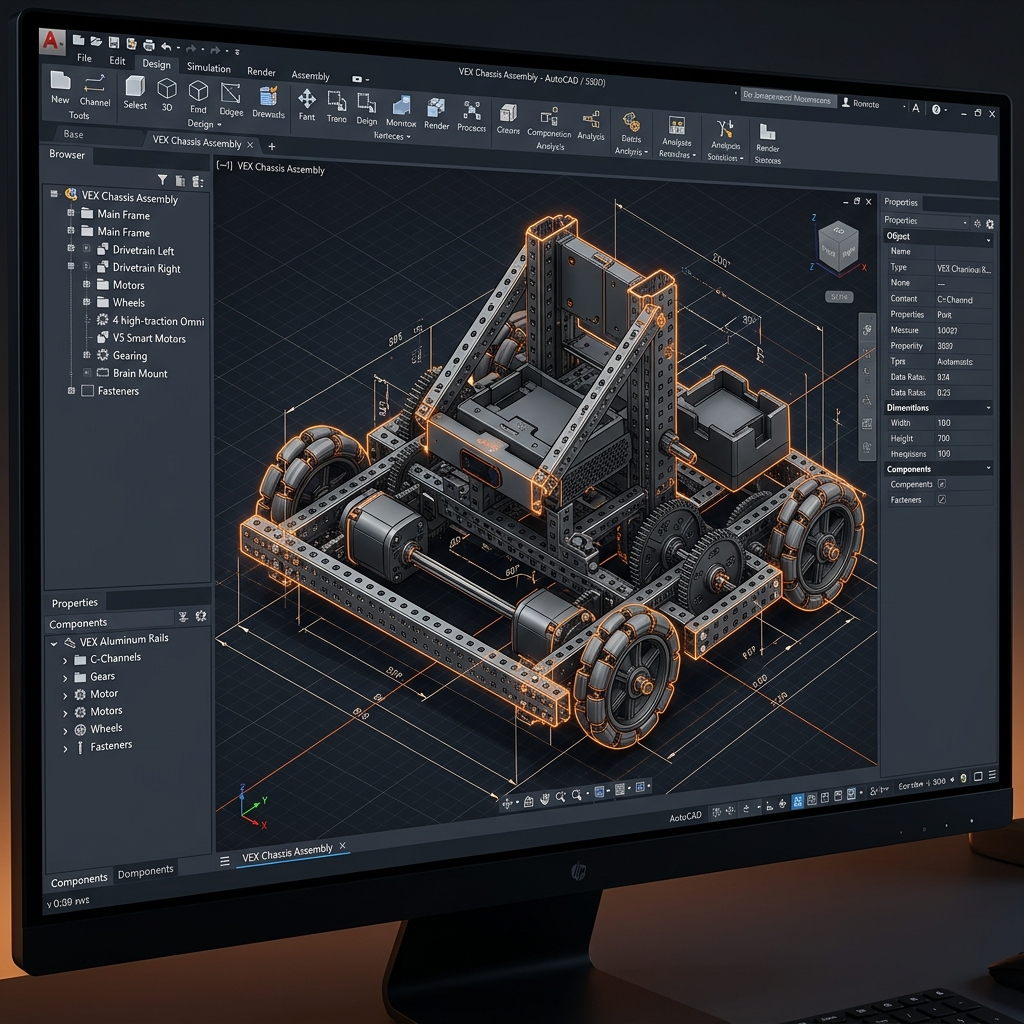Expand the C-Channels folder
The image size is (1024, 1024).
point(65,660)
